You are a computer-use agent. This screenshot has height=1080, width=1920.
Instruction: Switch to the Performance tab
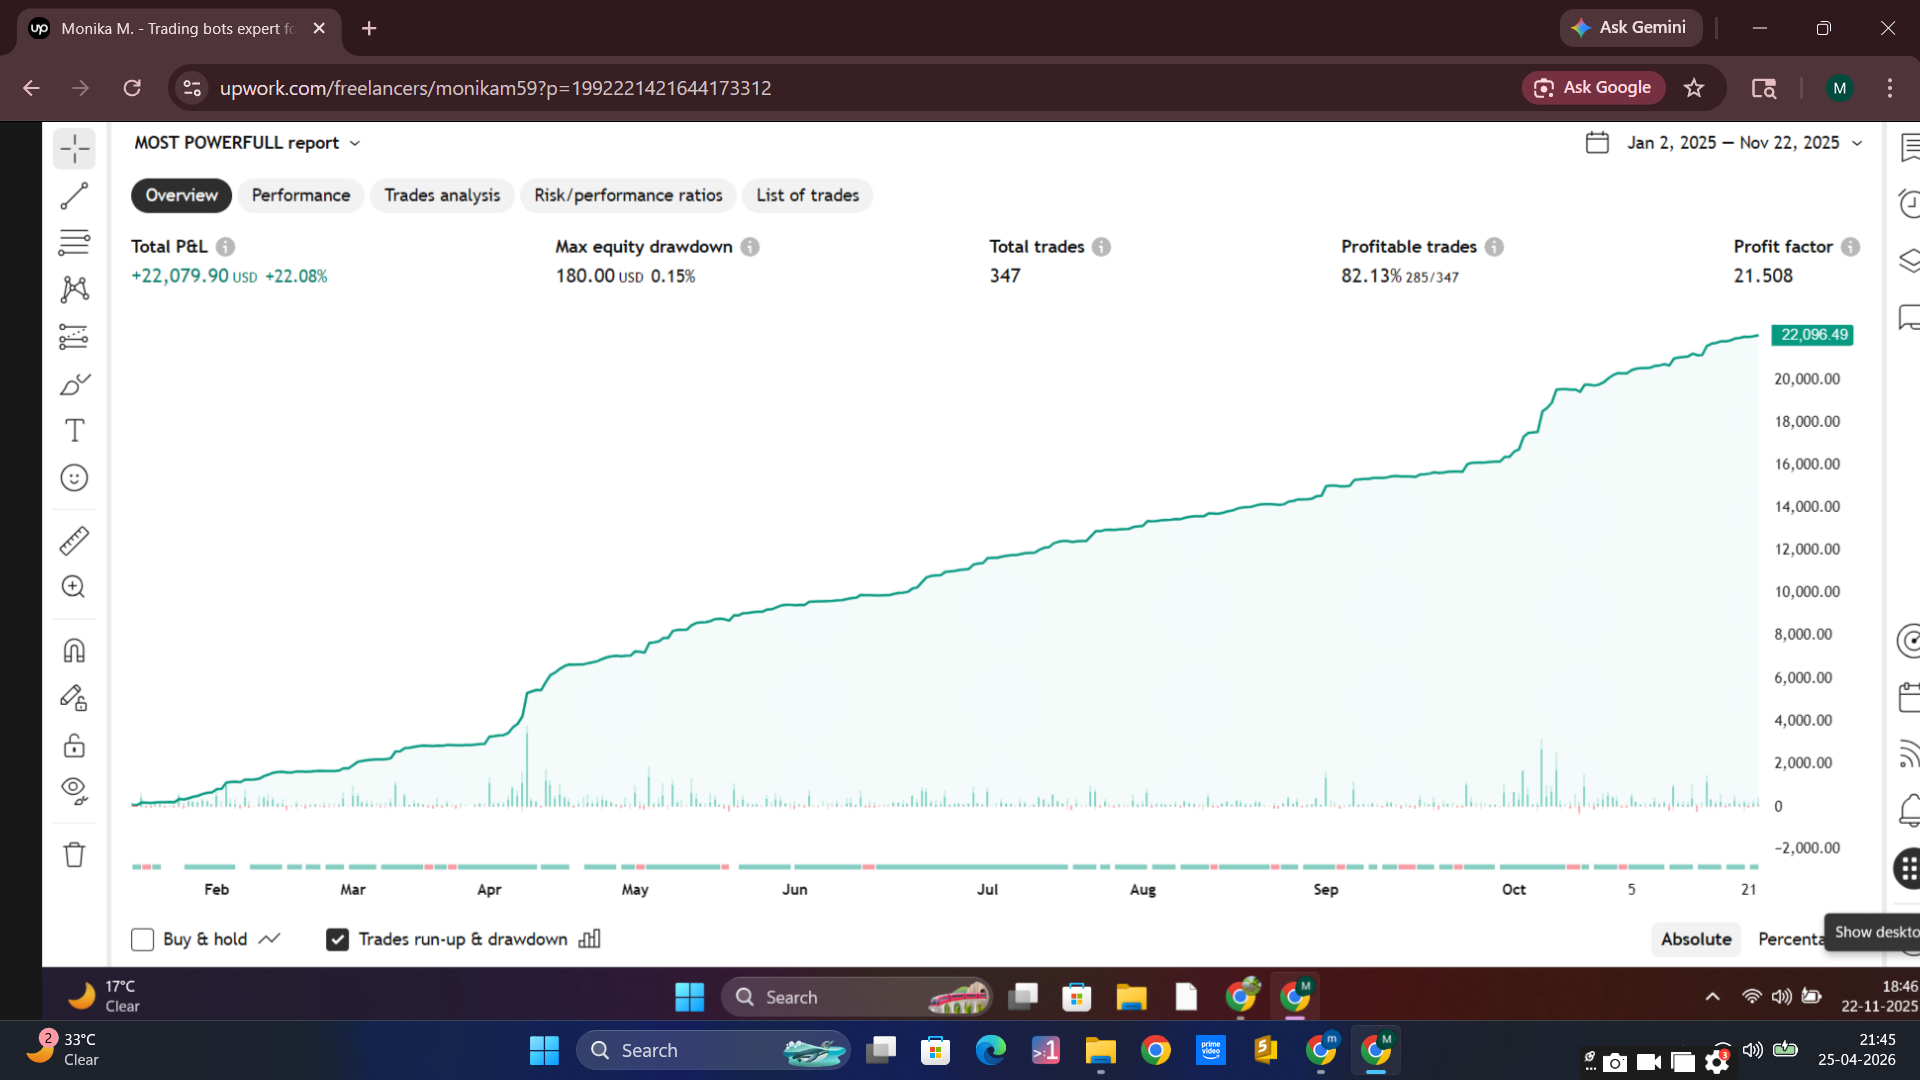coord(301,195)
